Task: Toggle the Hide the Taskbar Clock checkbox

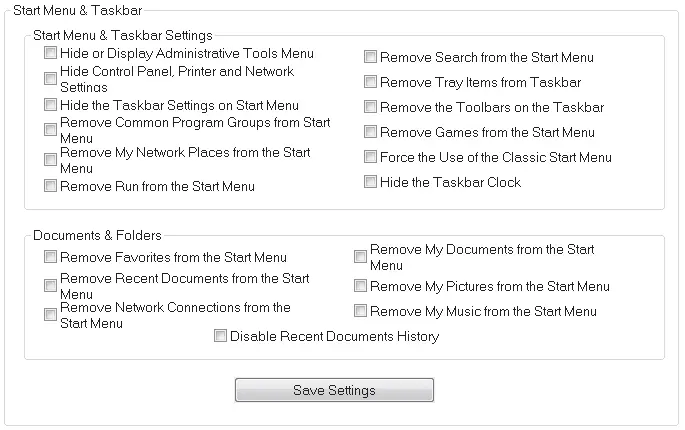Action: point(371,182)
